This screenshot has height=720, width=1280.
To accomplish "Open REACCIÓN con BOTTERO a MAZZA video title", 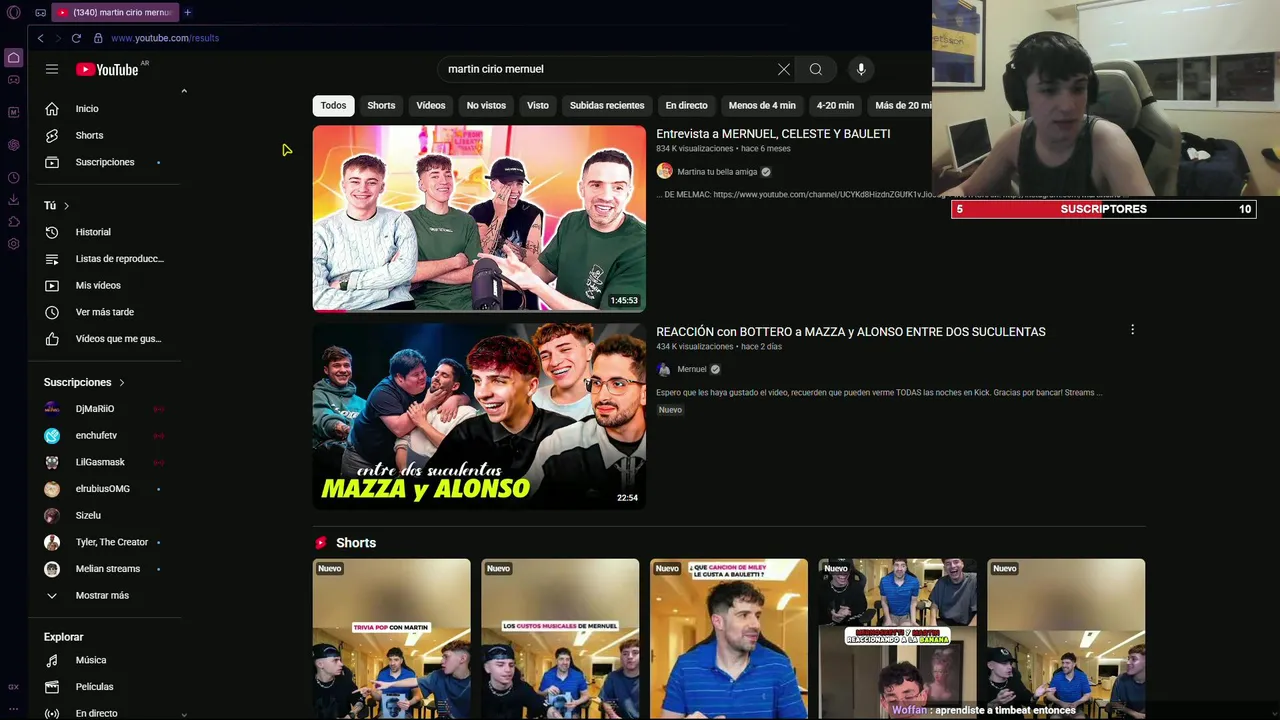I will pos(851,332).
